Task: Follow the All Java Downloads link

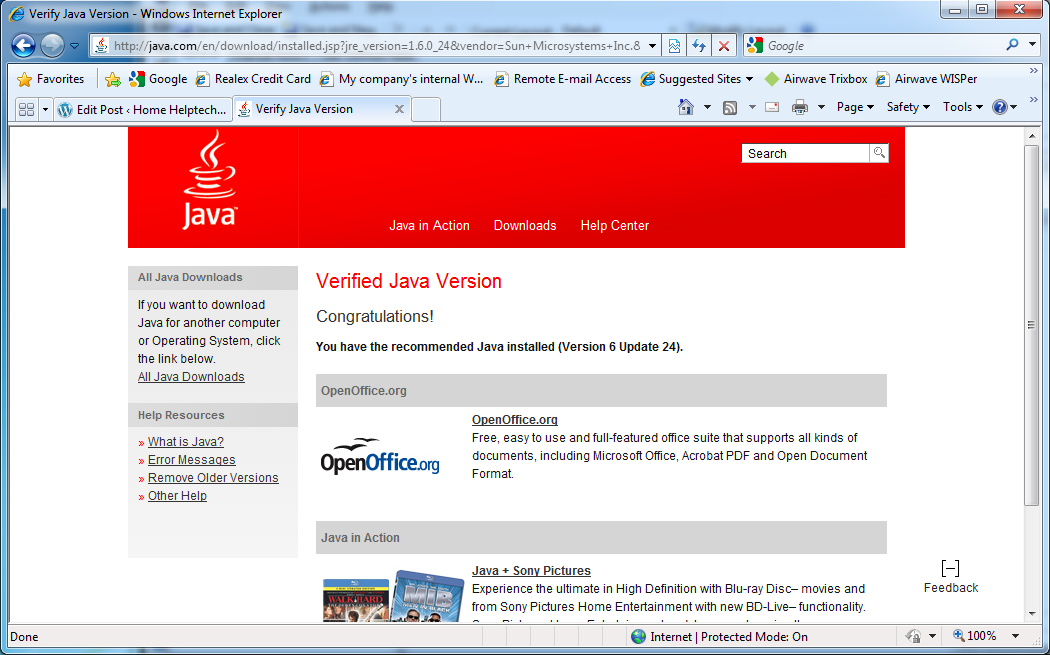Action: click(191, 377)
